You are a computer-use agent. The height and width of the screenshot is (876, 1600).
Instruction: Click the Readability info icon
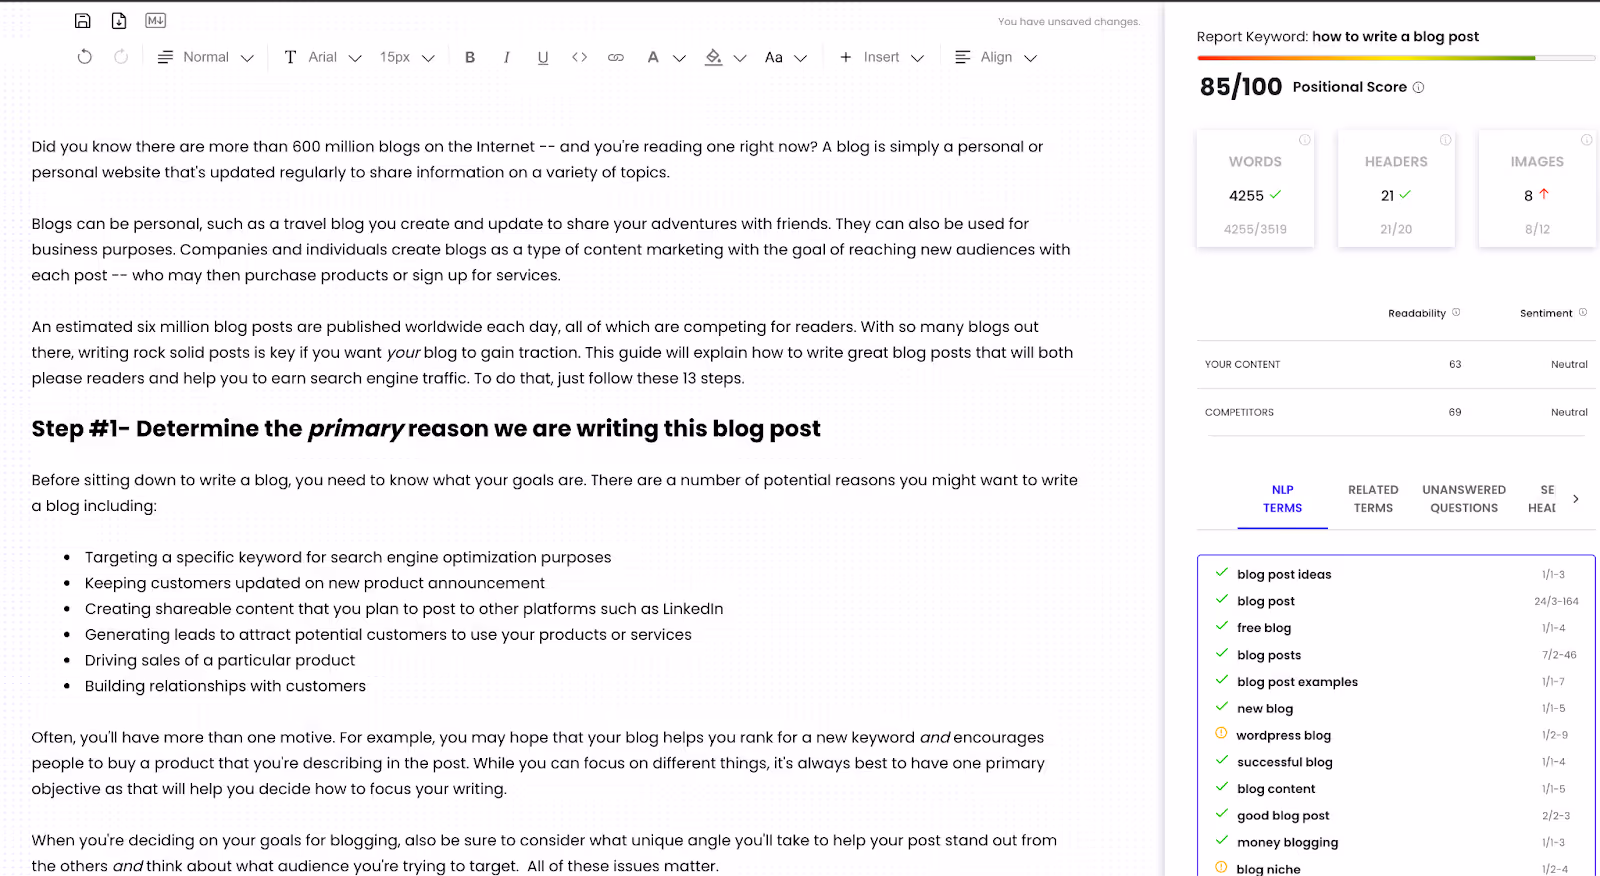[1456, 312]
